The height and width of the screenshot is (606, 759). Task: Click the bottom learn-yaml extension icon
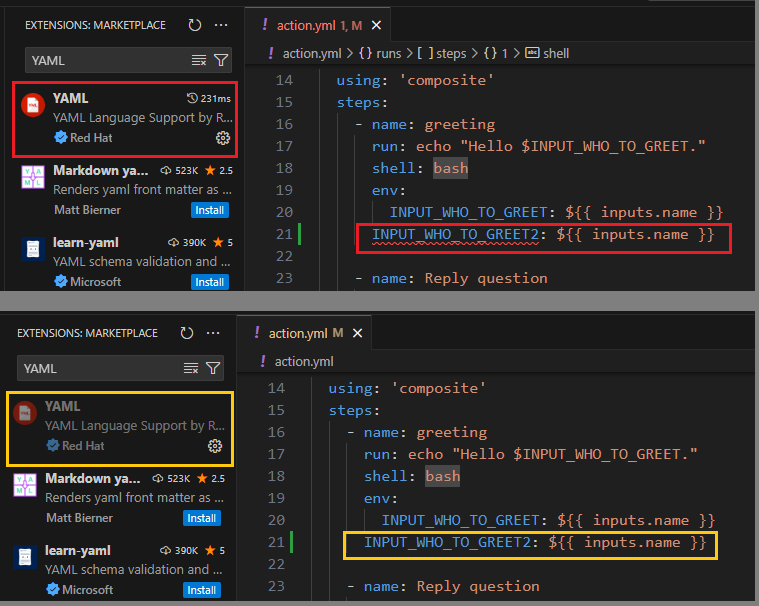pos(25,557)
